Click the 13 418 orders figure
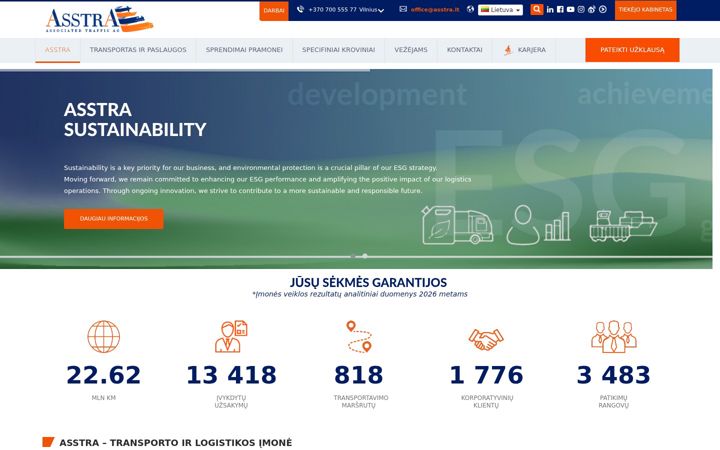 [231, 375]
